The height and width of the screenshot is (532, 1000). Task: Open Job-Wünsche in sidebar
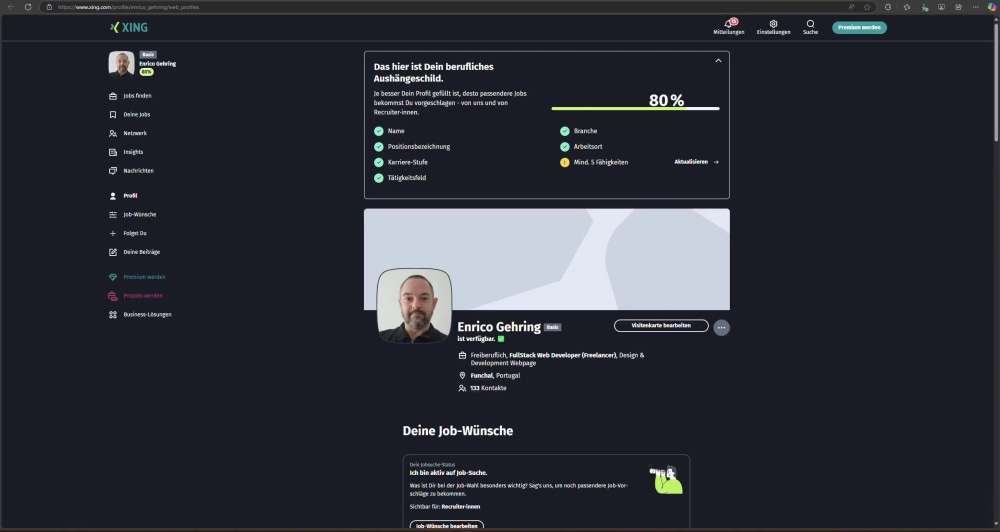click(x=133, y=214)
